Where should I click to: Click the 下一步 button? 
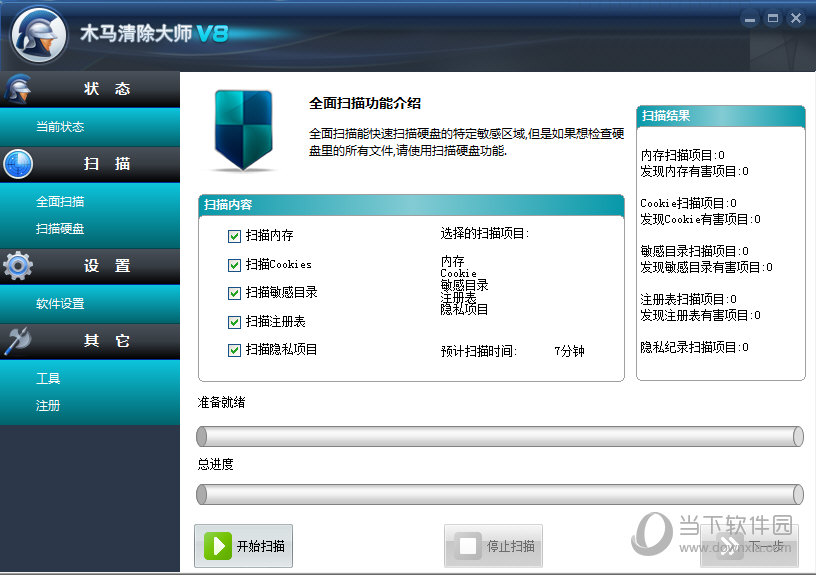click(749, 546)
